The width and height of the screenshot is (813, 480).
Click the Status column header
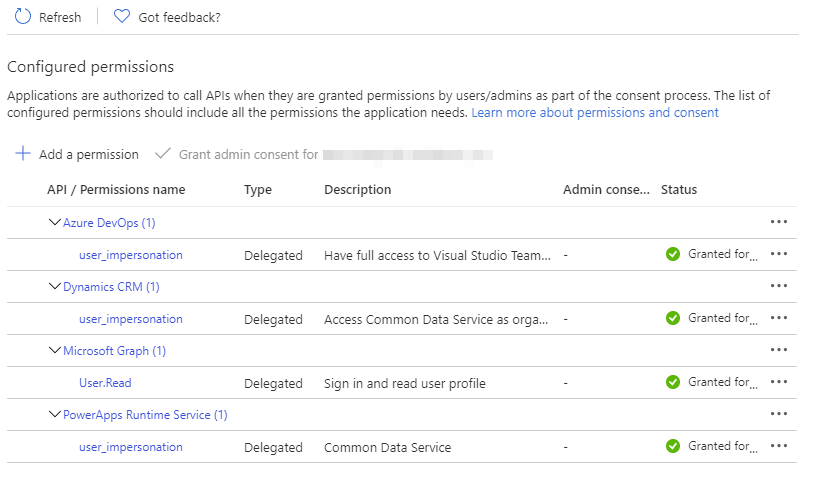(679, 190)
